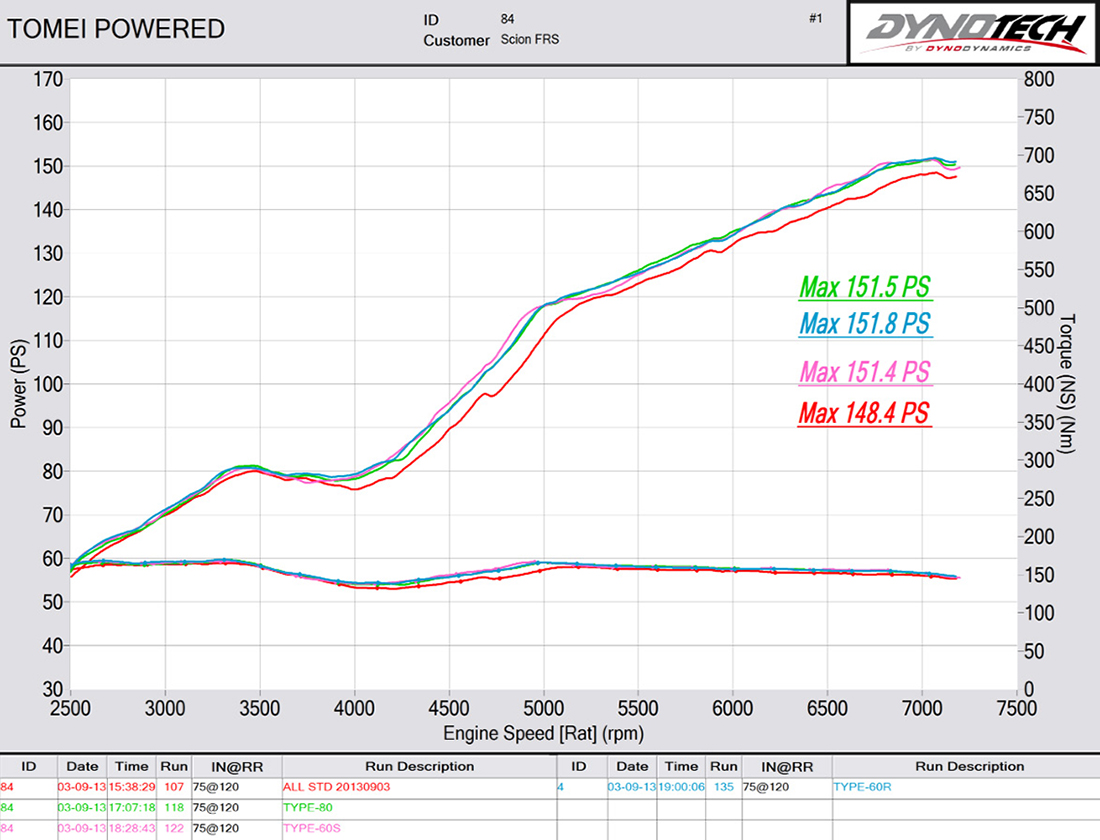The width and height of the screenshot is (1100, 840).
Task: Select the blue Max 151.8 PS label
Action: [866, 324]
